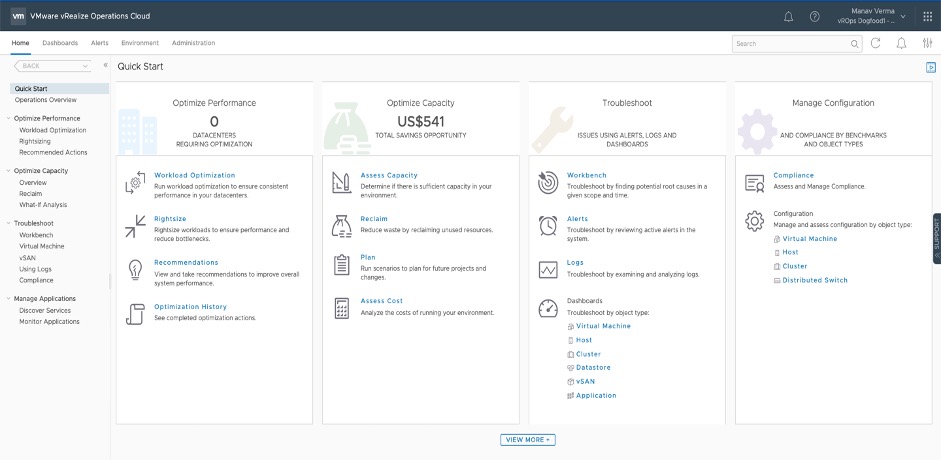Click the Quick Start video play icon

pyautogui.click(x=931, y=67)
